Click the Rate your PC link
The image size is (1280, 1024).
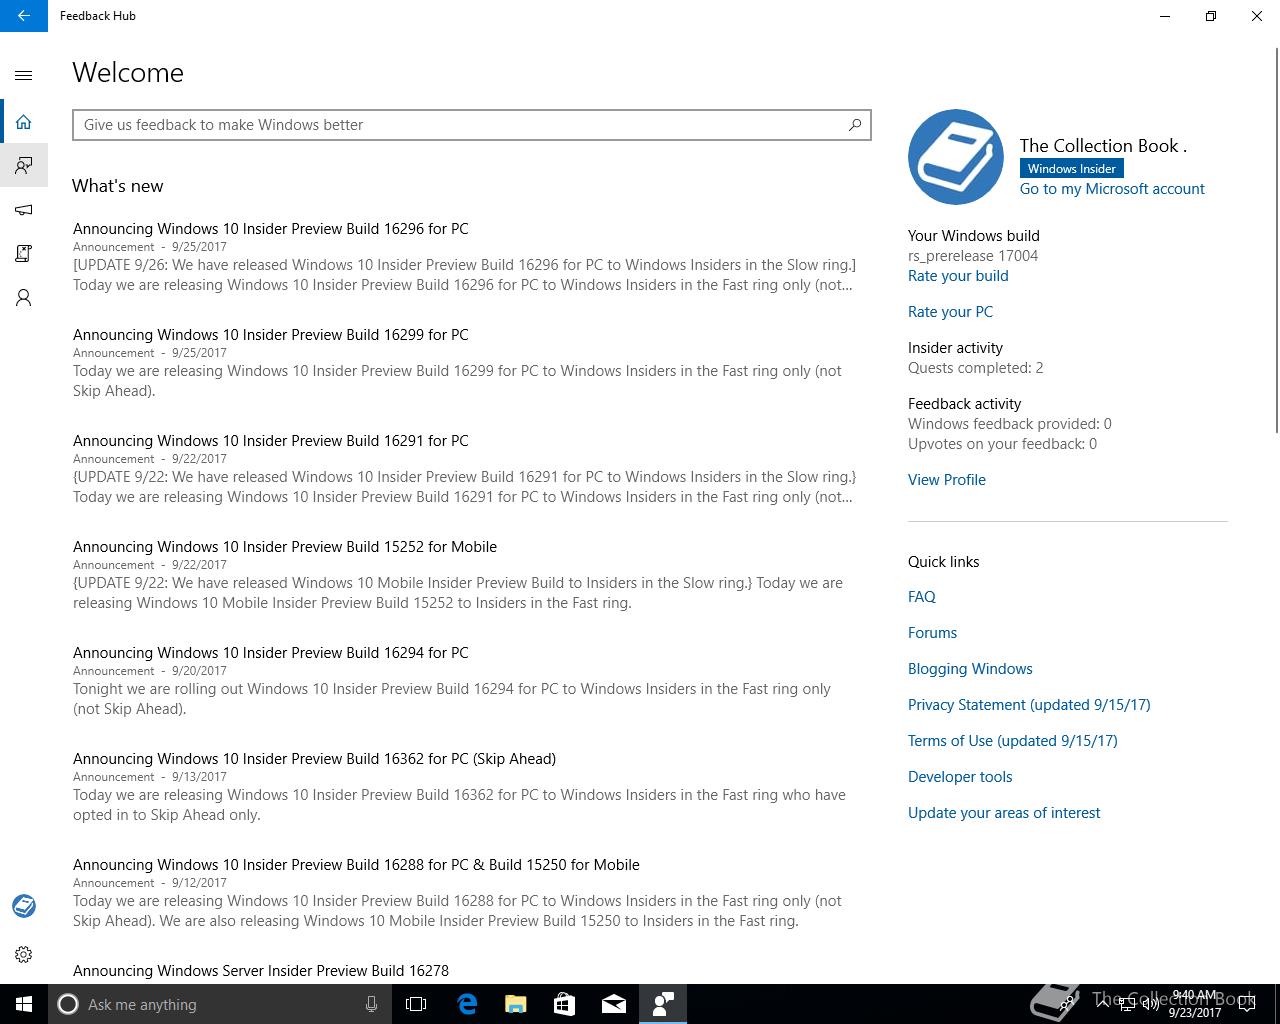950,312
